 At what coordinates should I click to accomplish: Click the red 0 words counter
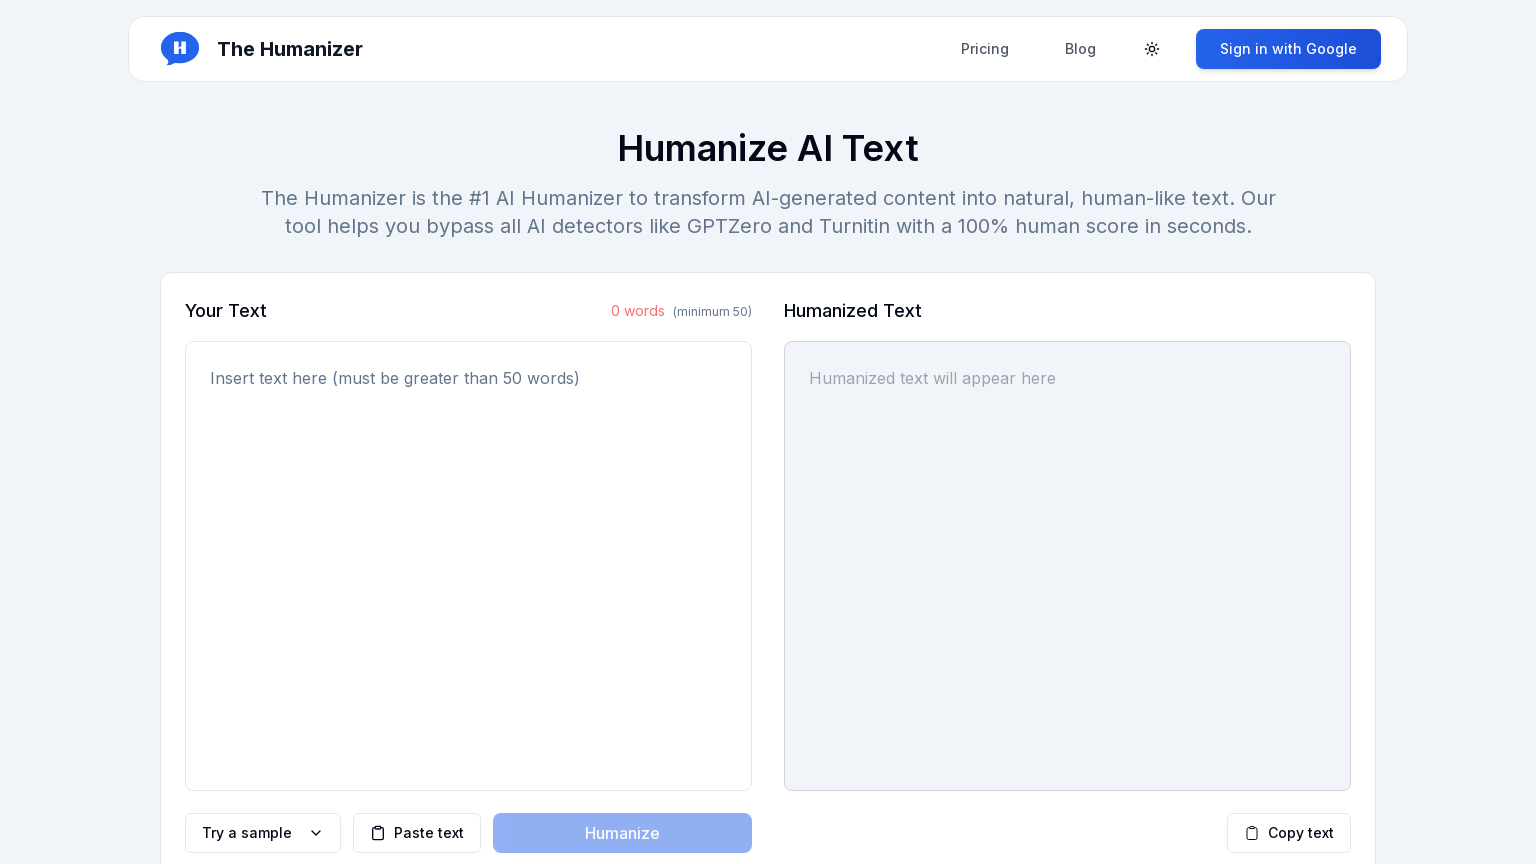(x=638, y=311)
